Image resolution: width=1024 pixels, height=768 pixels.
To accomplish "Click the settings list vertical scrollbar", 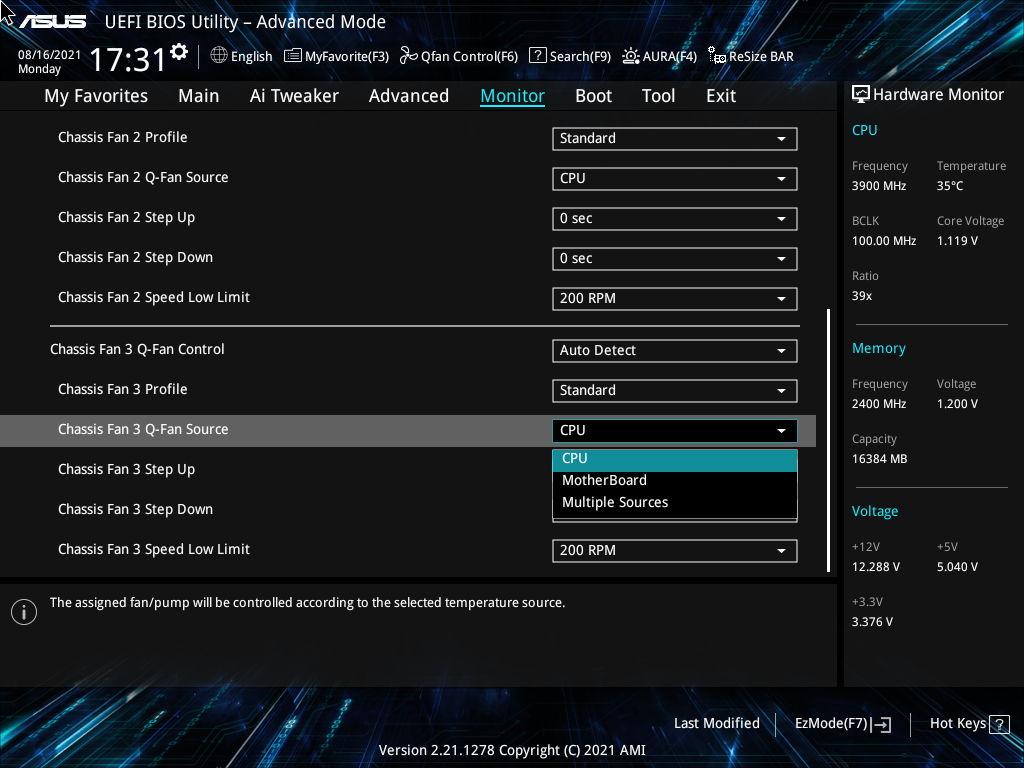I will (x=828, y=441).
